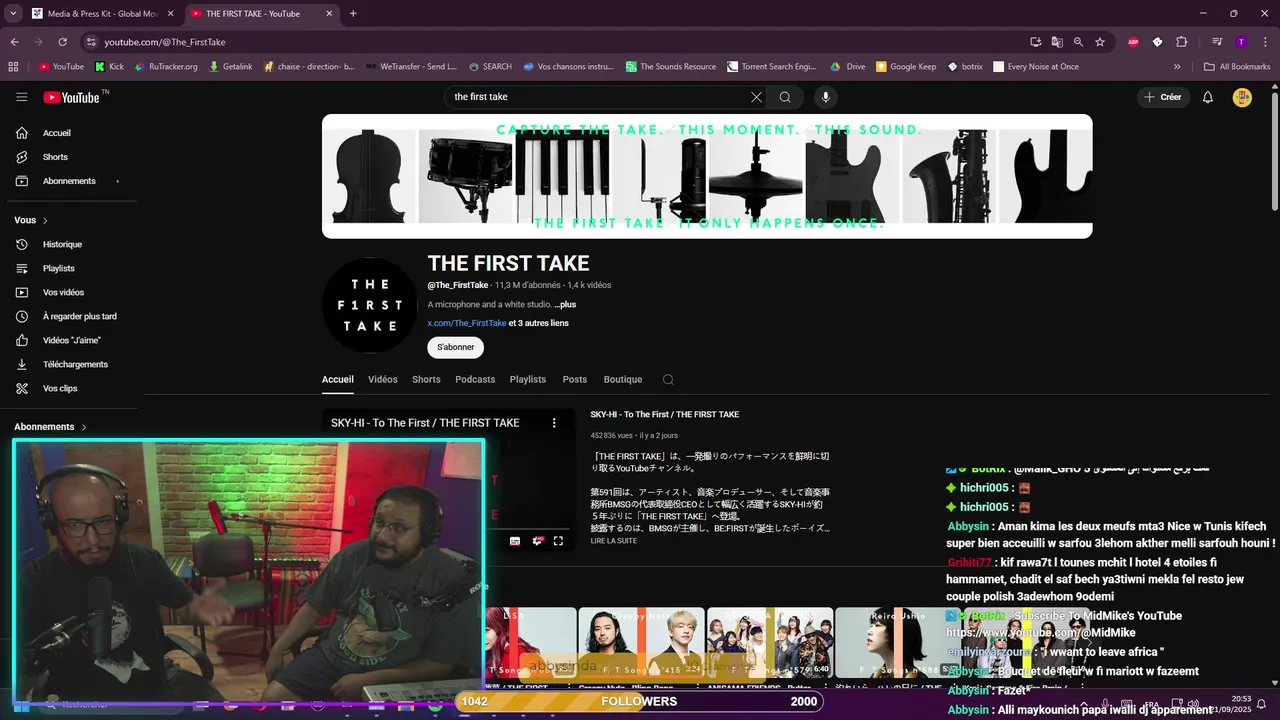The height and width of the screenshot is (720, 1280).
Task: Open the RuTracker.org bookmark
Action: pos(166,67)
